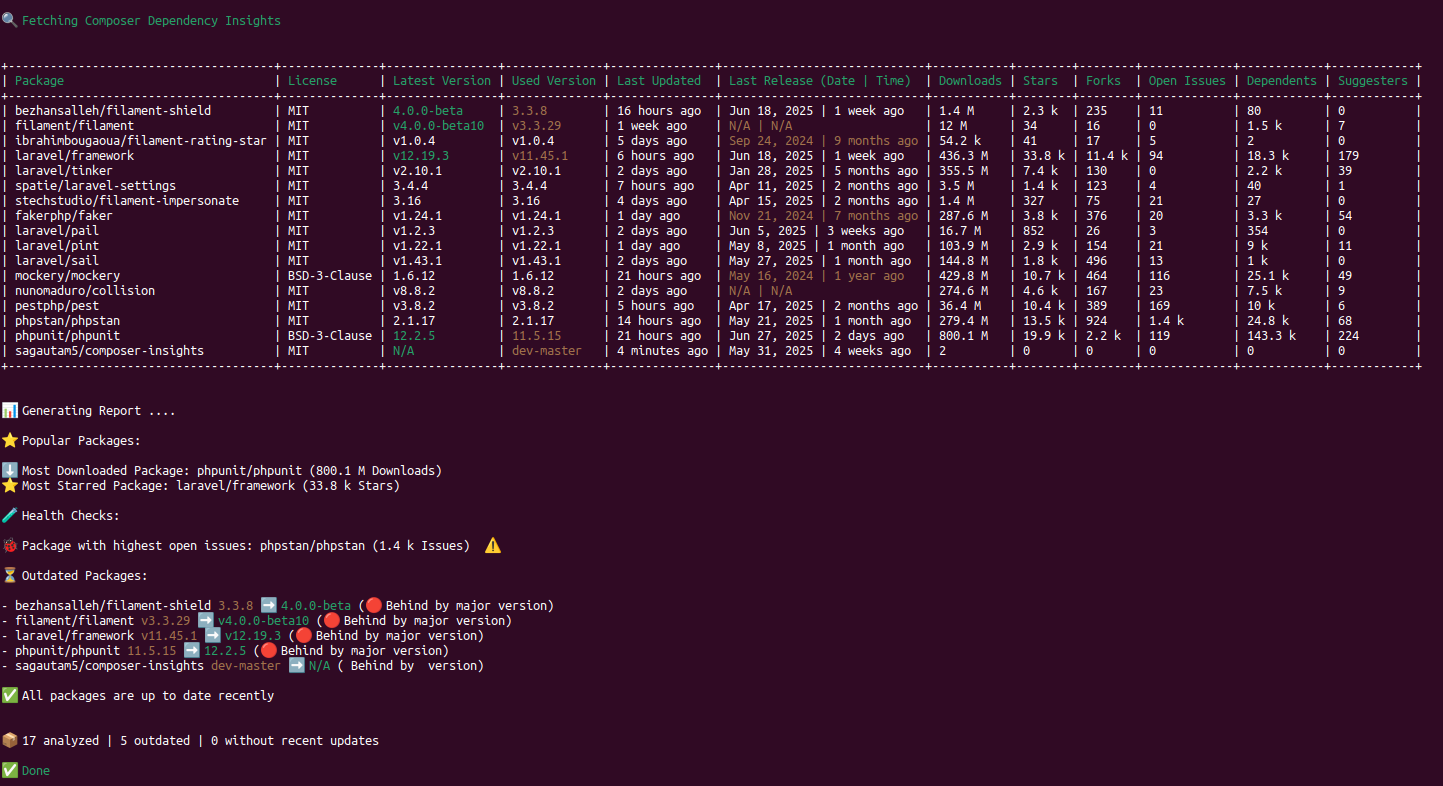Image resolution: width=1443 pixels, height=786 pixels.
Task: Click the download arrow icon for Most Downloaded Package
Action: click(x=9, y=471)
